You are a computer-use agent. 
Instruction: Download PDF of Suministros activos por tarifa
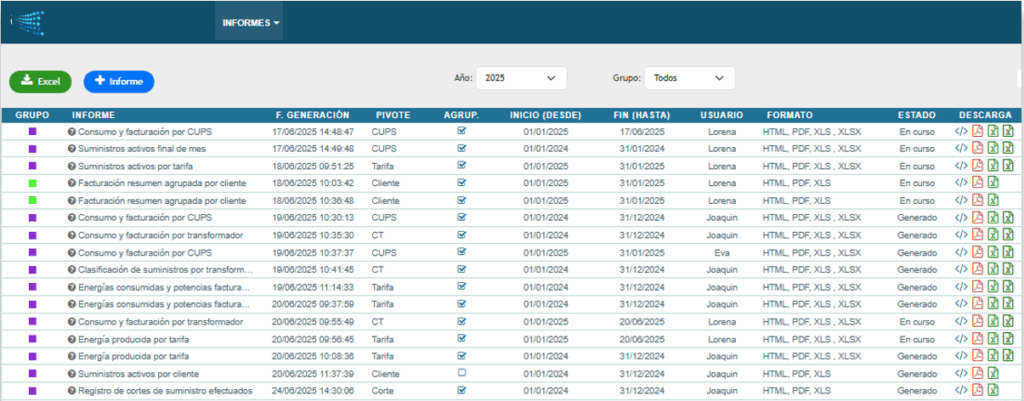(978, 166)
